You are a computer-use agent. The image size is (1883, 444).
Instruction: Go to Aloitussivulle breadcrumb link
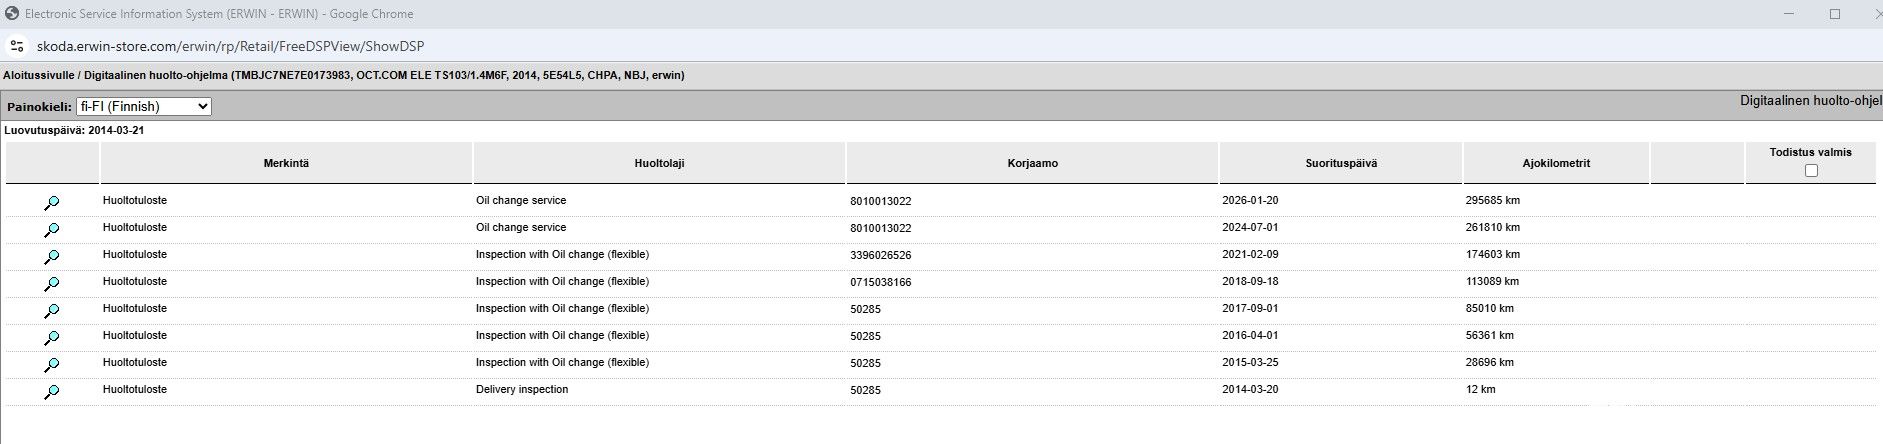click(x=38, y=75)
